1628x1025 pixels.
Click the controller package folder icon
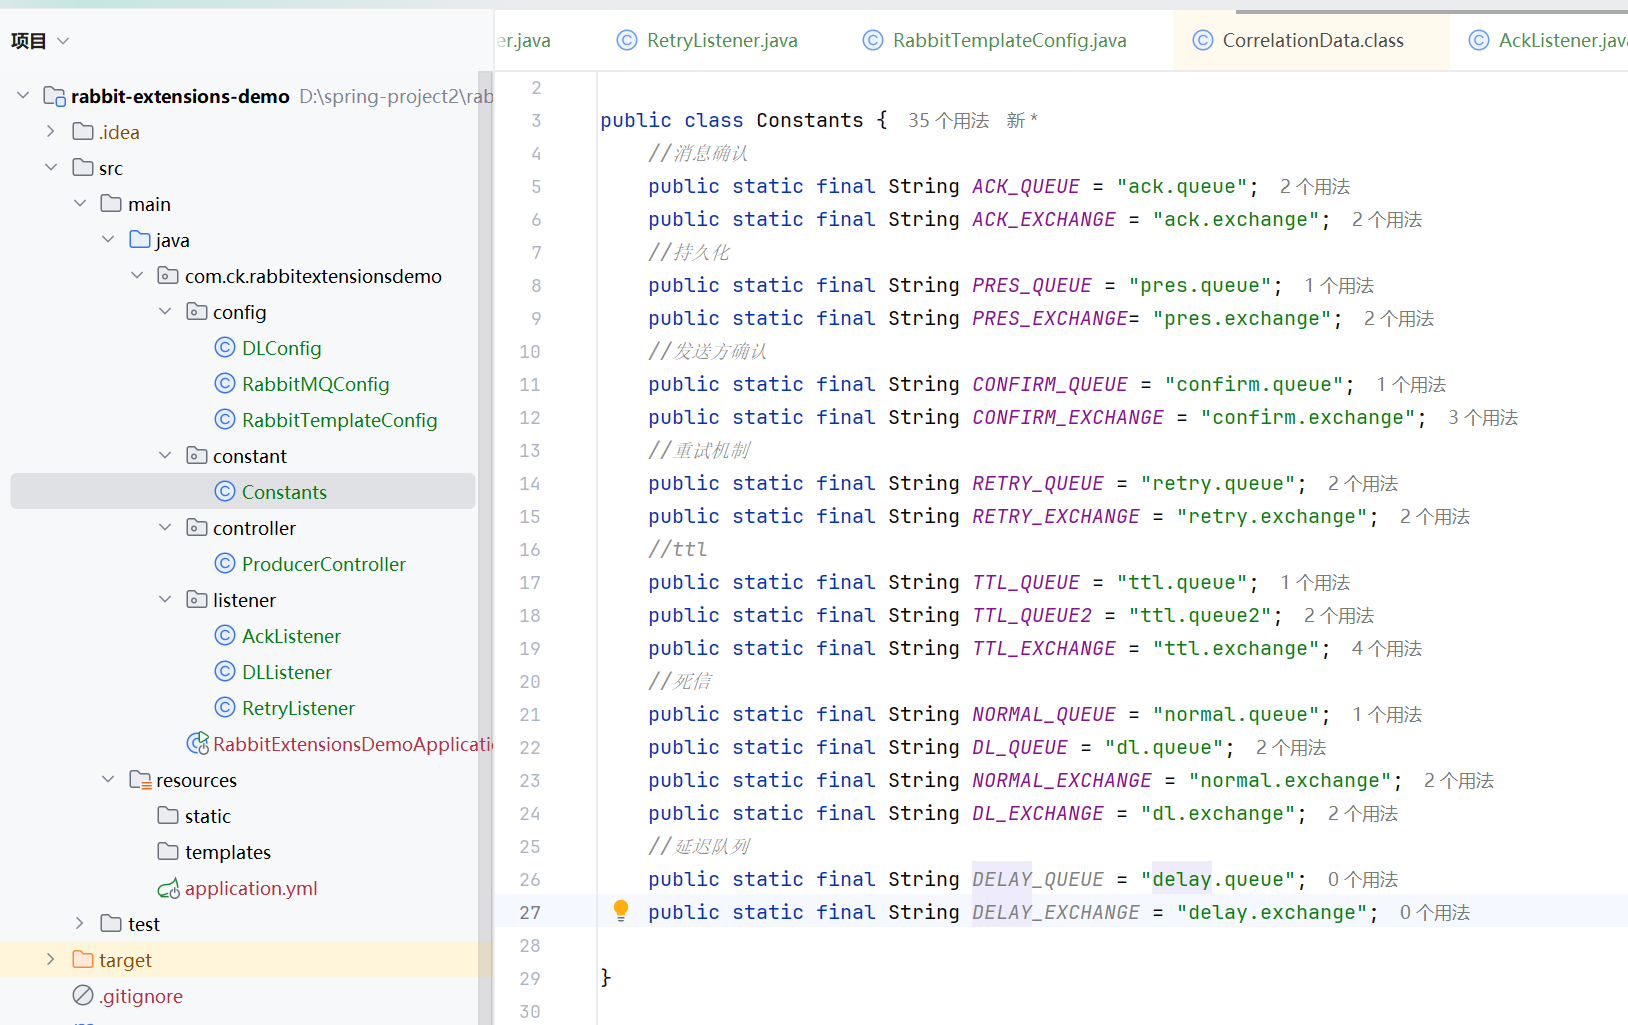pos(197,527)
